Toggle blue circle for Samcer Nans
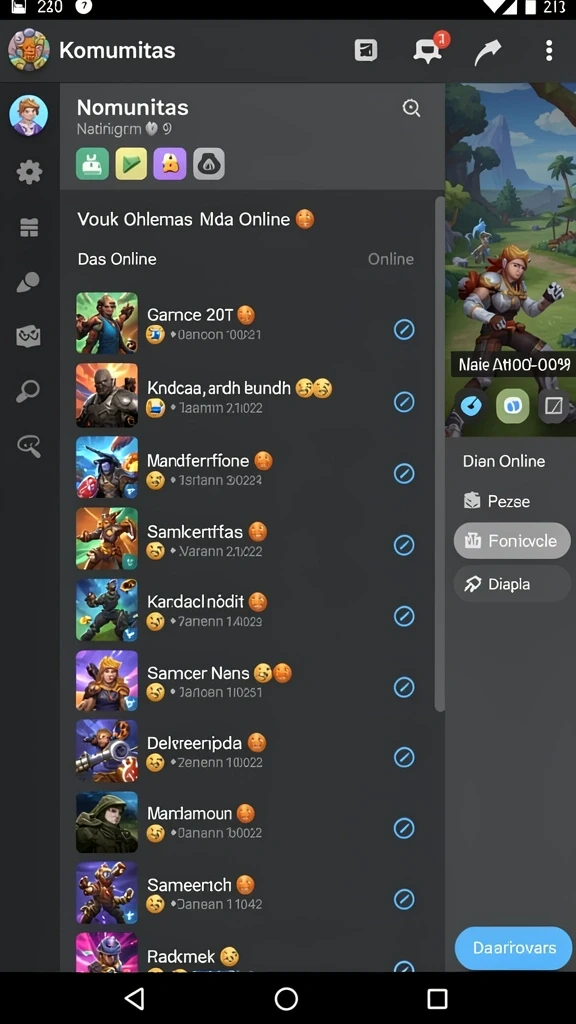 tap(404, 687)
